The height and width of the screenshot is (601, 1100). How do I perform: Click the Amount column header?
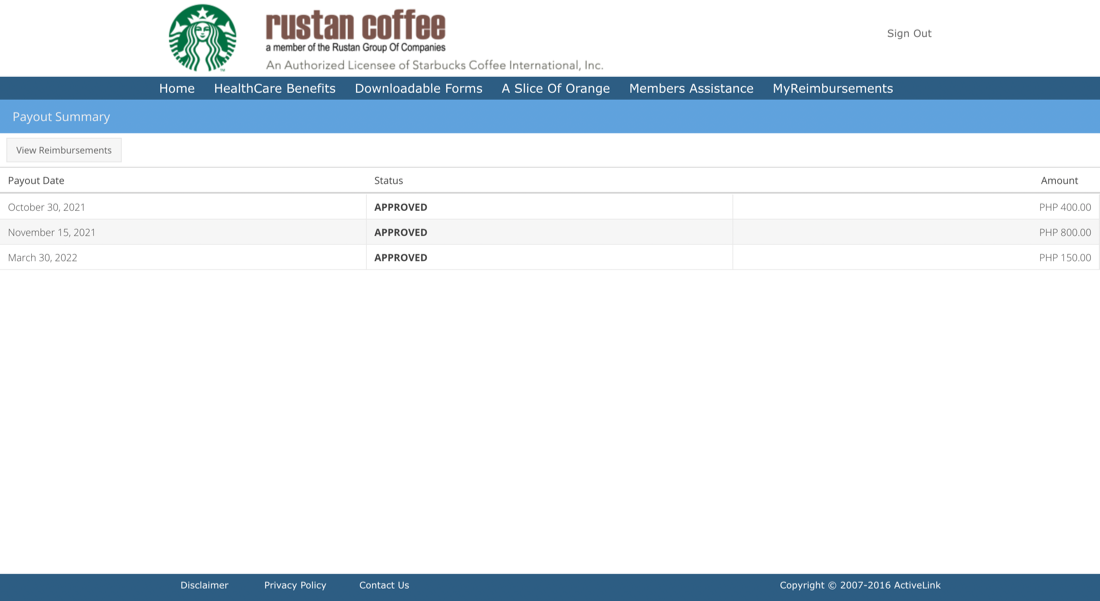[x=1059, y=181]
